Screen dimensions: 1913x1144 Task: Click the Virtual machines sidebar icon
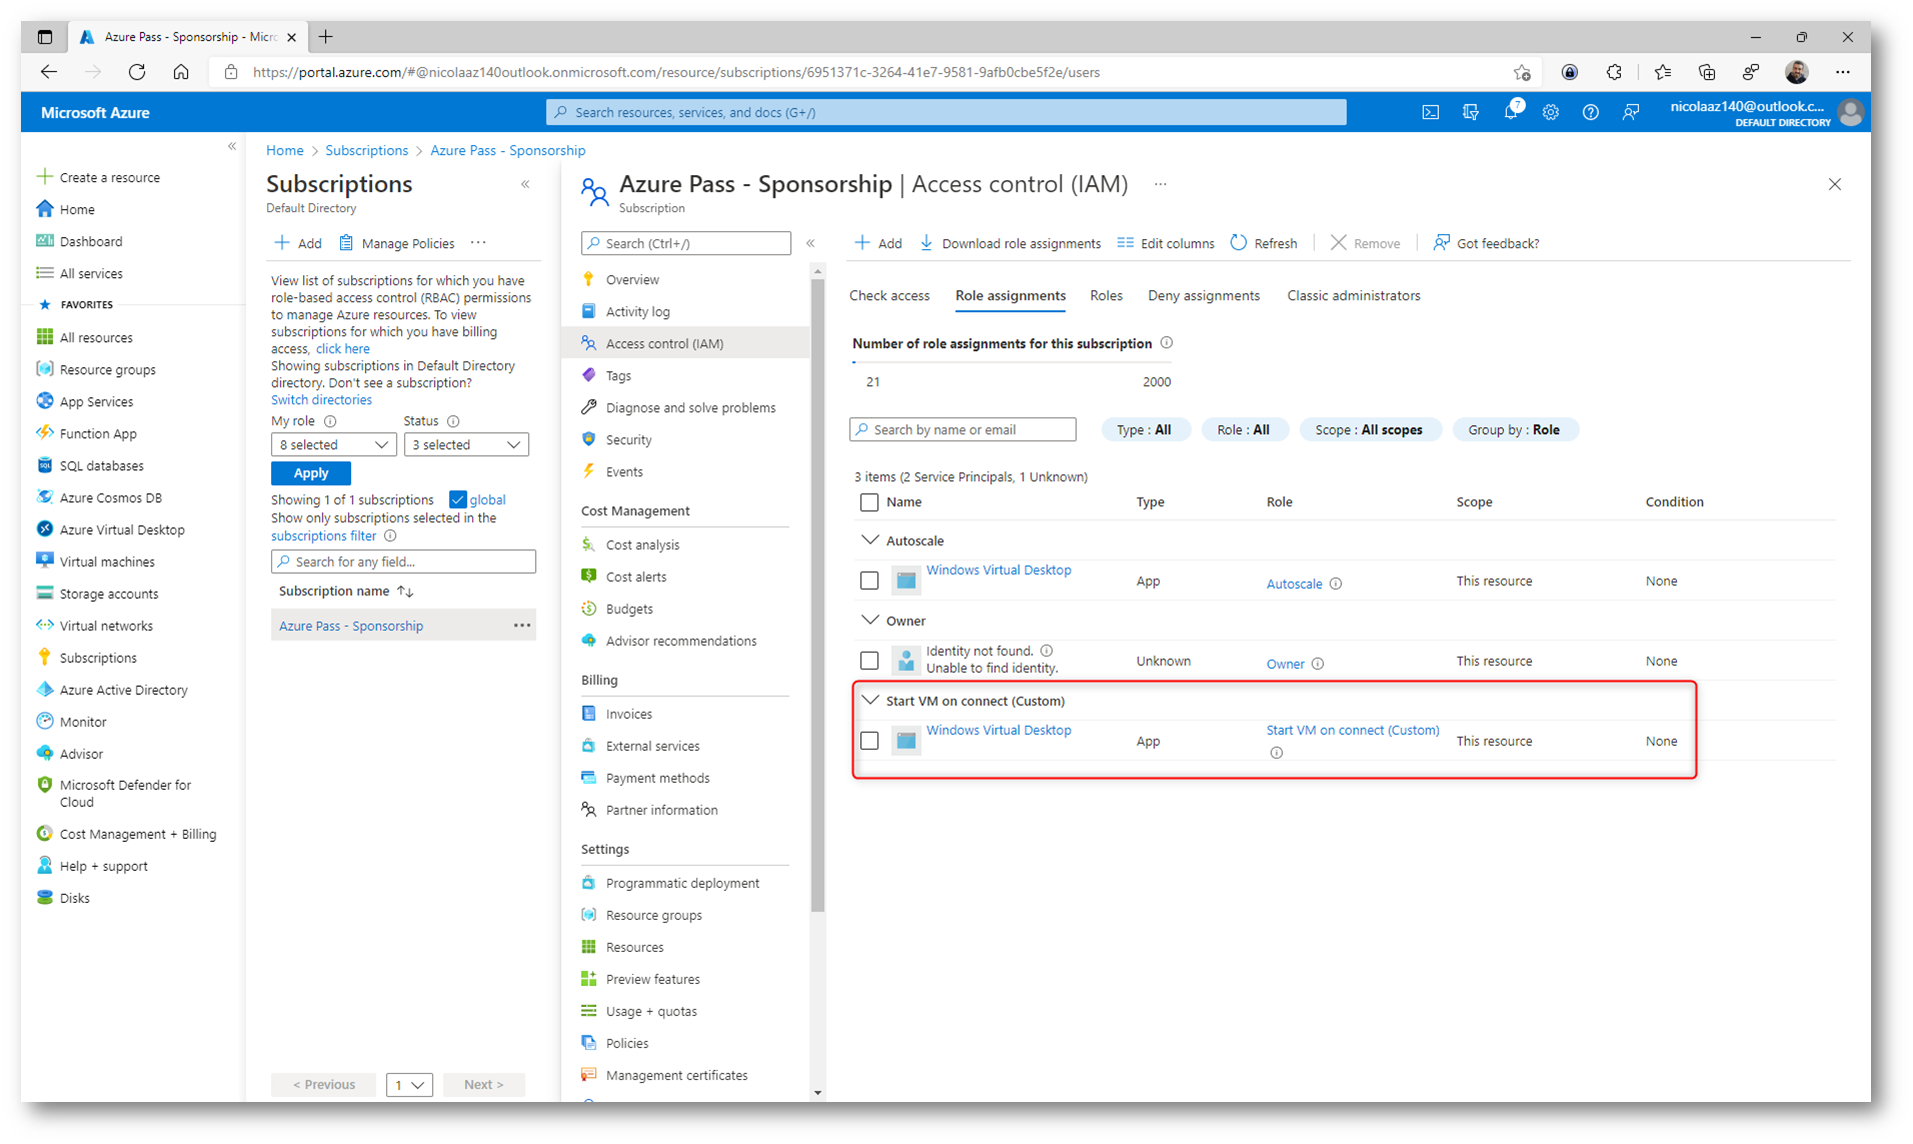pos(44,561)
